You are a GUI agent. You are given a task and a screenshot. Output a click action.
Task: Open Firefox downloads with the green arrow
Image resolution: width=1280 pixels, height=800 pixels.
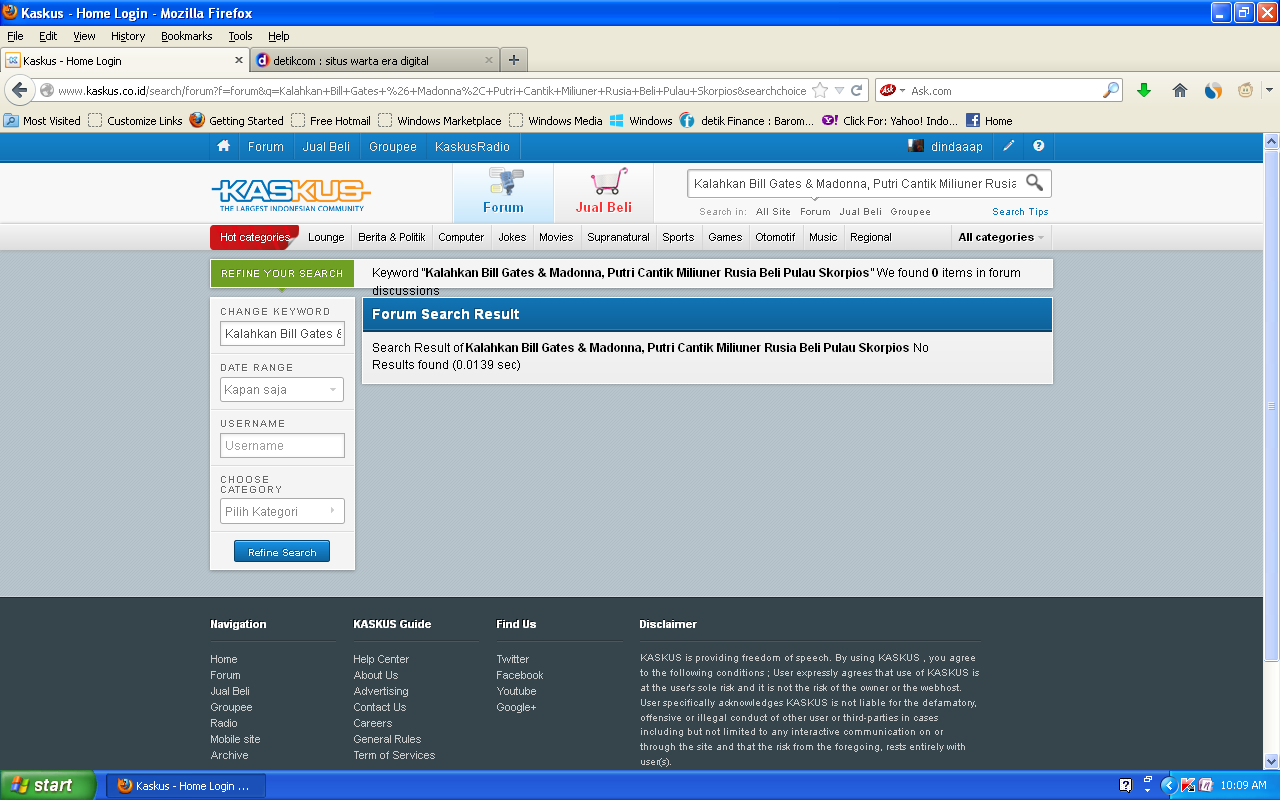[x=1145, y=90]
